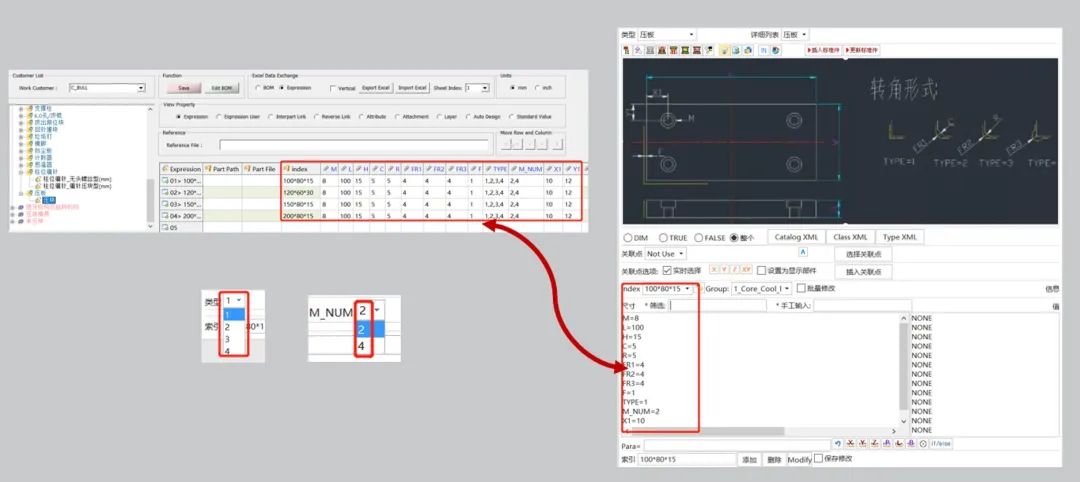Click the Export Excel button
This screenshot has height=482, width=1080.
click(x=376, y=88)
